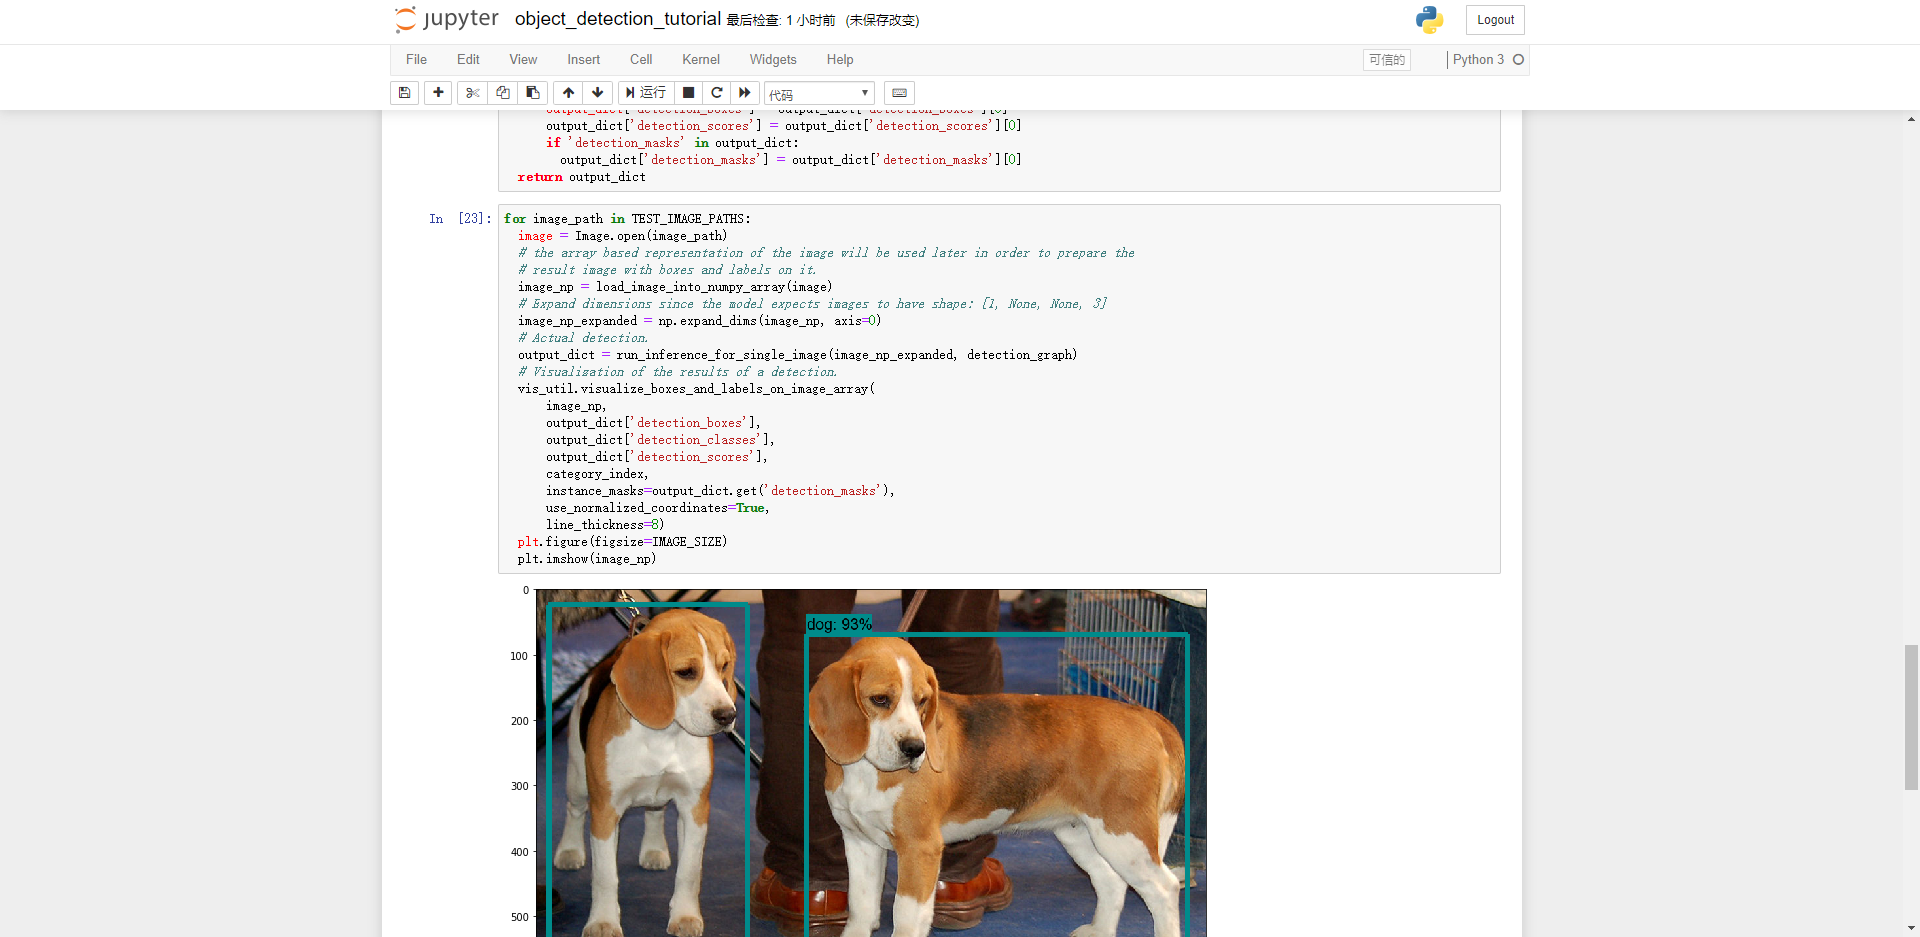Save the notebook with the floppy disk icon
The image size is (1920, 937).
tap(404, 93)
